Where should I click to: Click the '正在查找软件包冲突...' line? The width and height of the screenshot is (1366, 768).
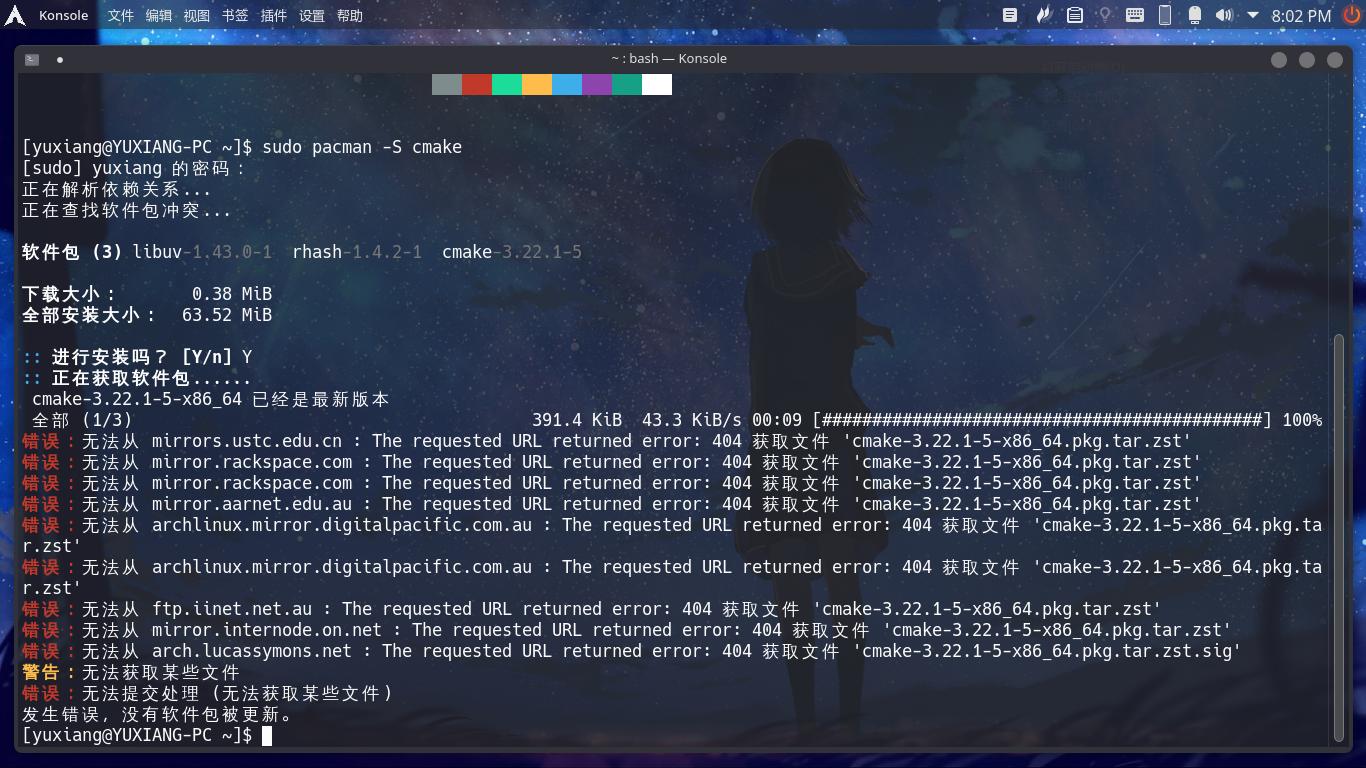click(127, 210)
